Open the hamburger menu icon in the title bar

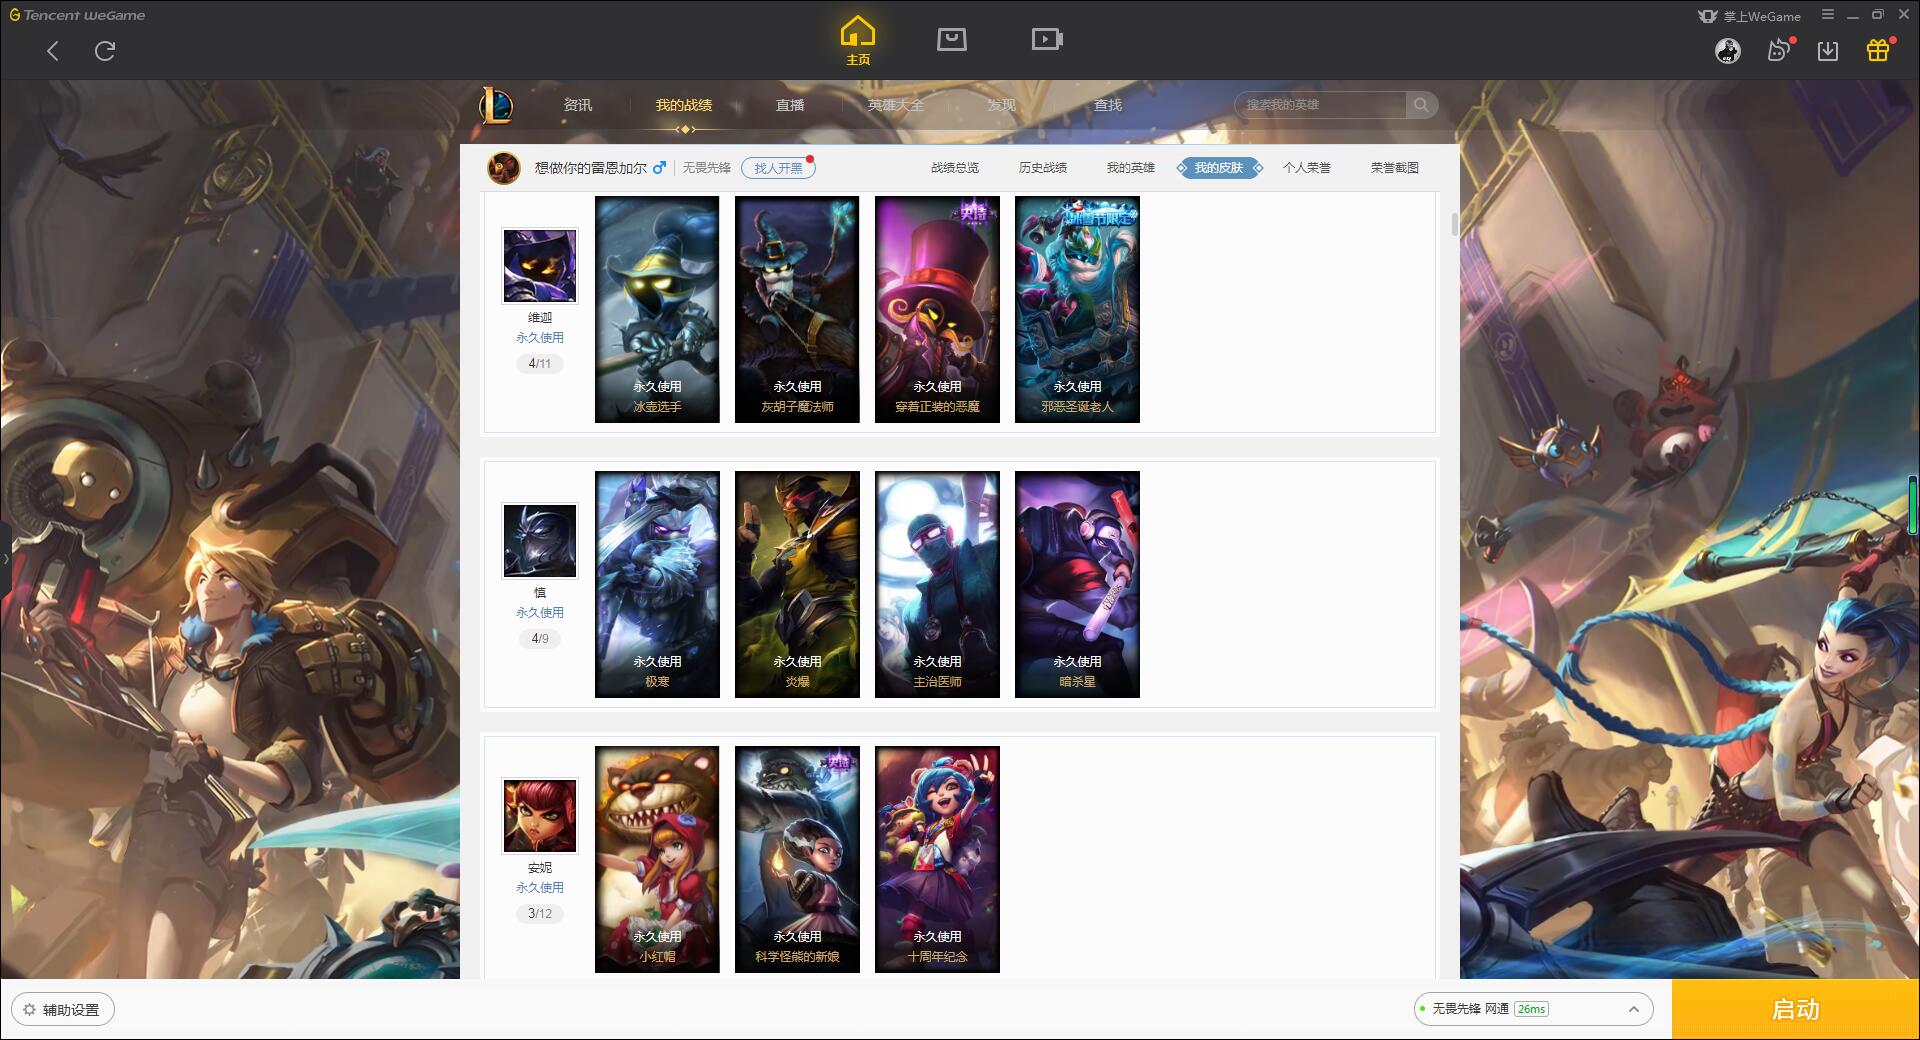click(1828, 15)
